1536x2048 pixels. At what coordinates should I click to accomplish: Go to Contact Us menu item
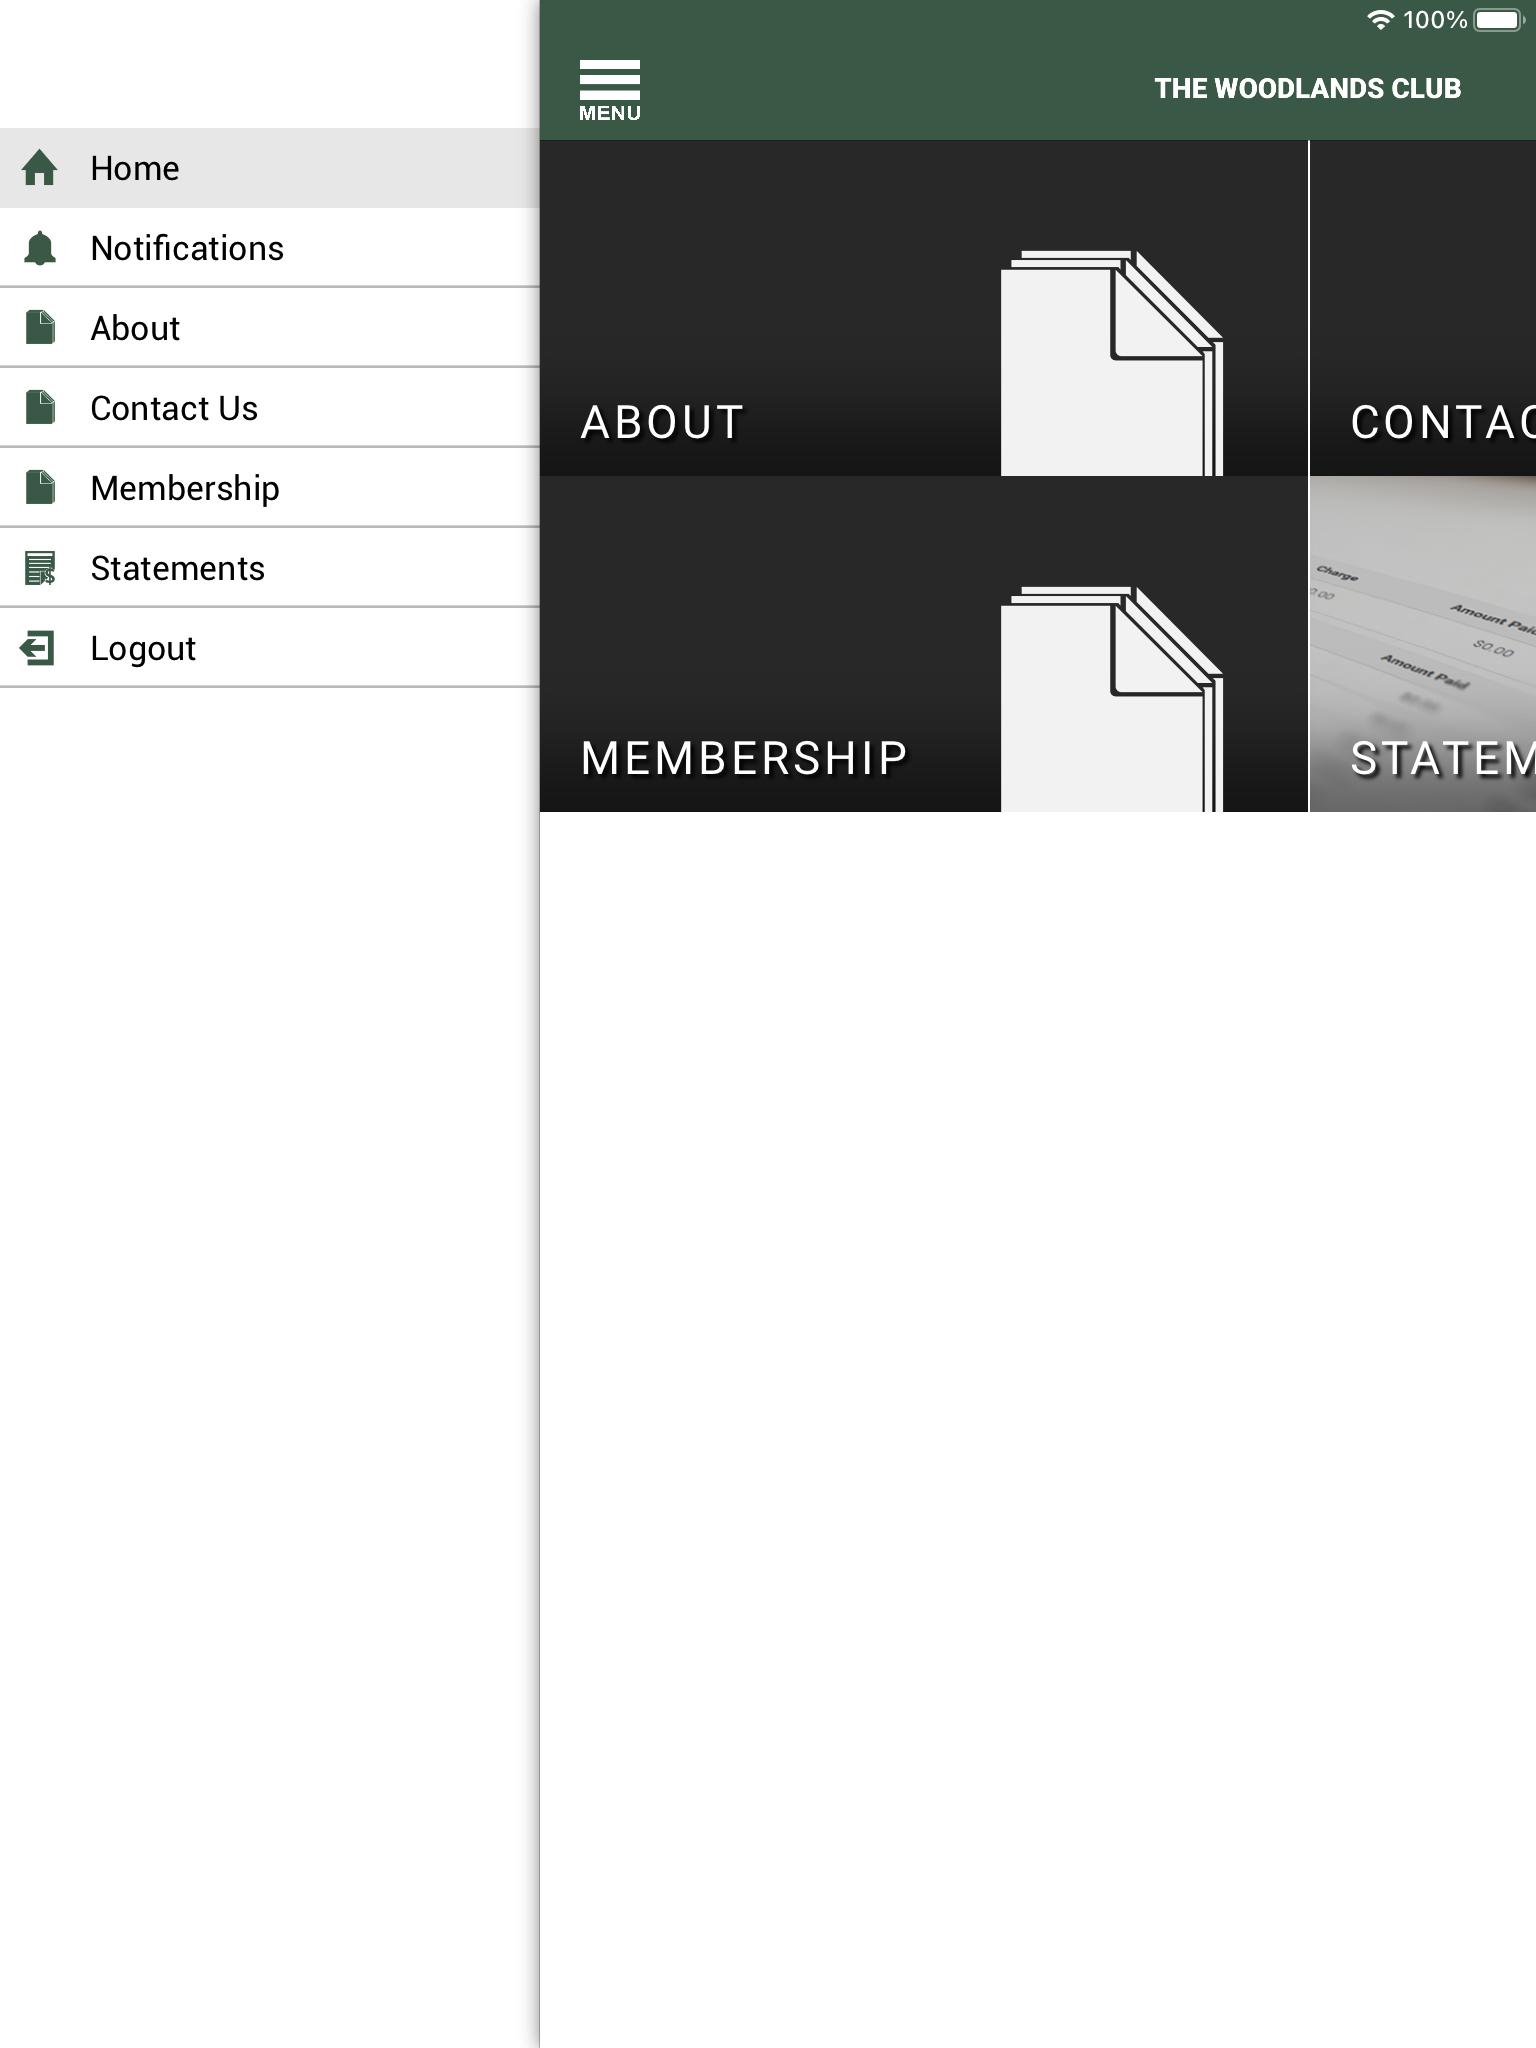tap(269, 408)
